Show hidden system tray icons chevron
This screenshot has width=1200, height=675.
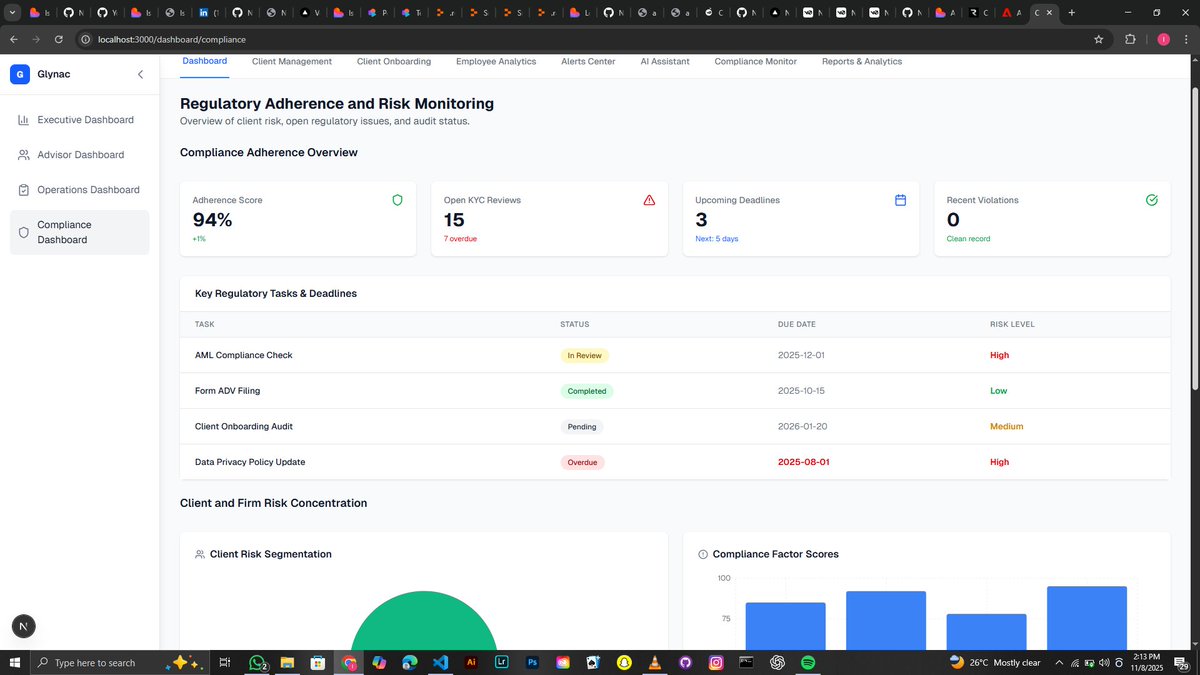pyautogui.click(x=1059, y=662)
